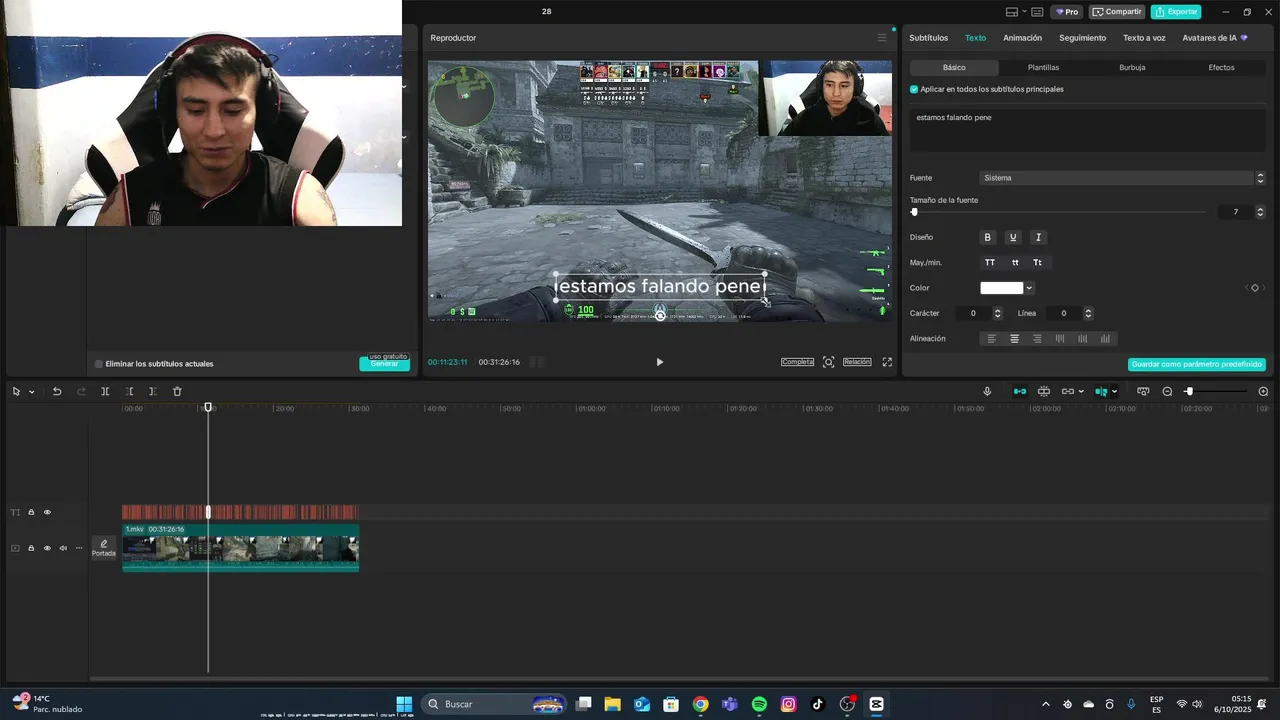Switch to the Seguimiento tab
1280x720 pixels.
[x=1082, y=38]
